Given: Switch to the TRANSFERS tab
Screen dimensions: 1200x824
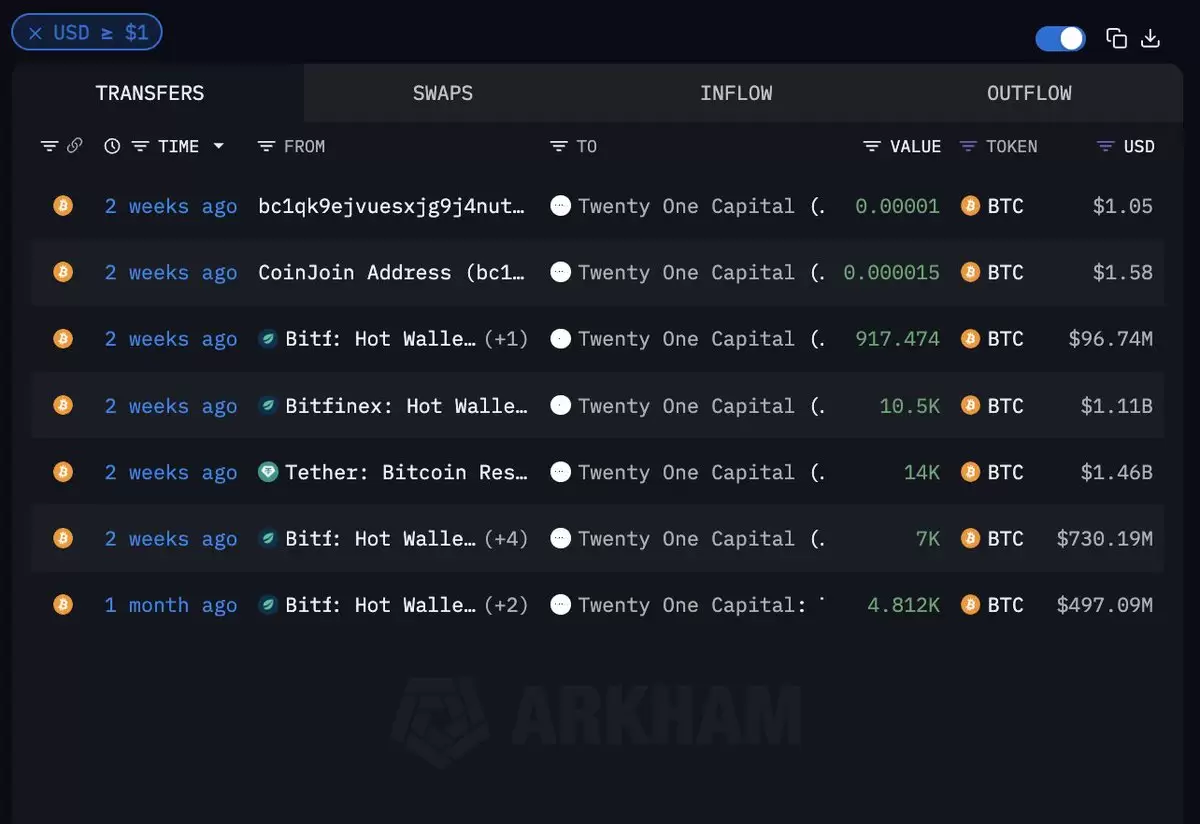Looking at the screenshot, I should 150,93.
